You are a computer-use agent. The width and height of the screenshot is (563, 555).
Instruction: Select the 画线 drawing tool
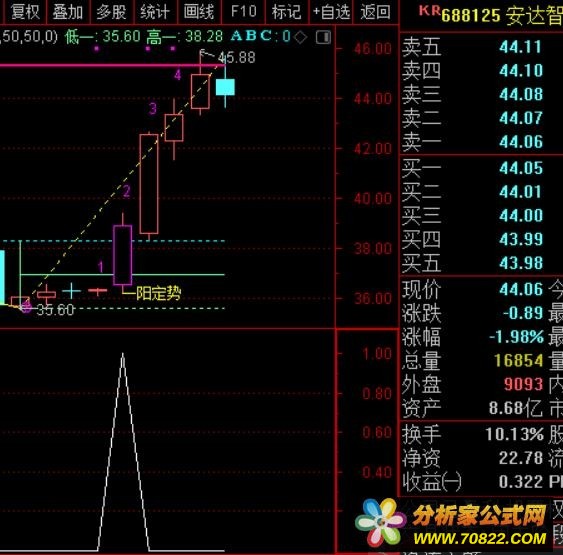click(199, 12)
